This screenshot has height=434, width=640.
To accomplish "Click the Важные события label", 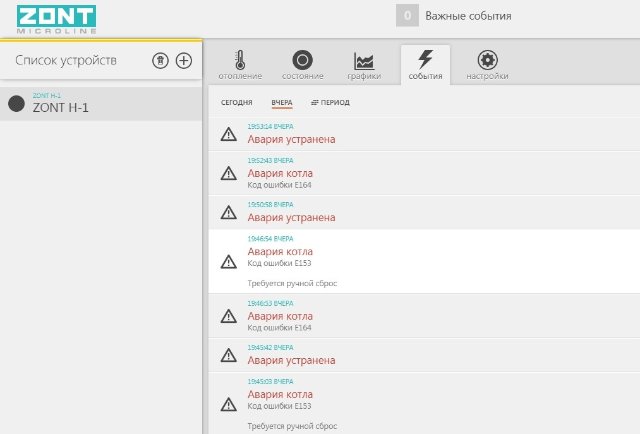I will point(468,16).
